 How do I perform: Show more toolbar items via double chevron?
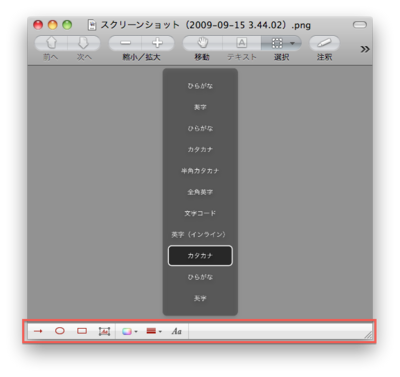click(x=365, y=49)
